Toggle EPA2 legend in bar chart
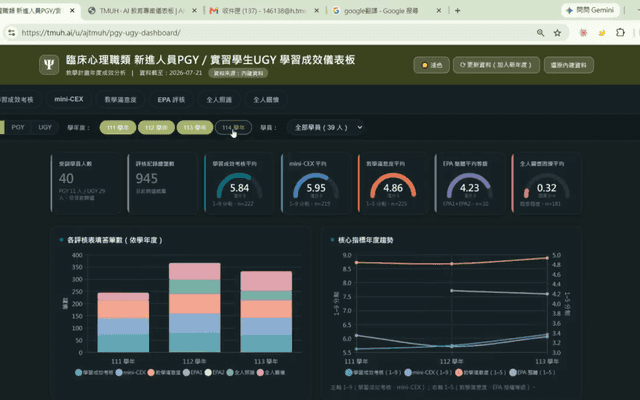Screen dimensions: 640x400 (214, 373)
